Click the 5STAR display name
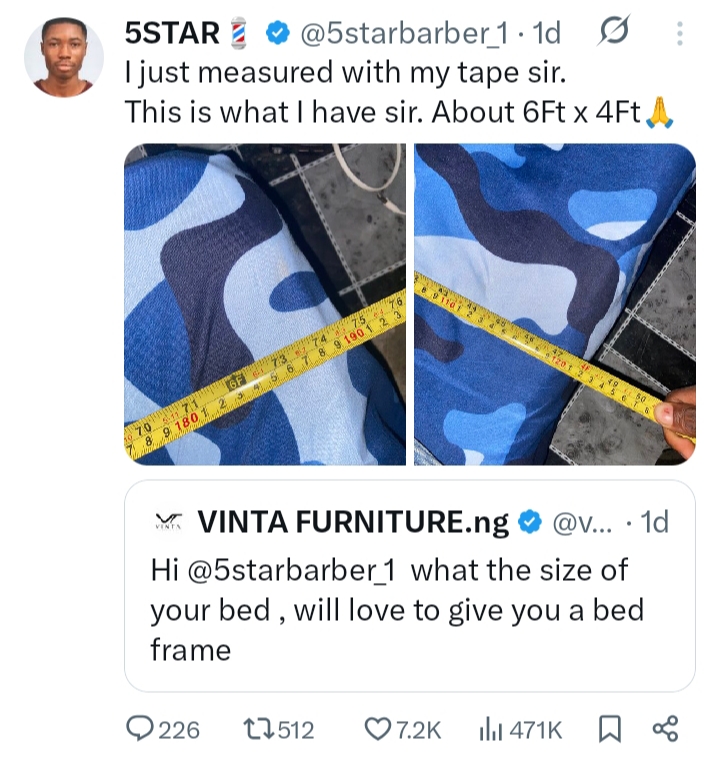720x761 pixels. click(x=172, y=34)
